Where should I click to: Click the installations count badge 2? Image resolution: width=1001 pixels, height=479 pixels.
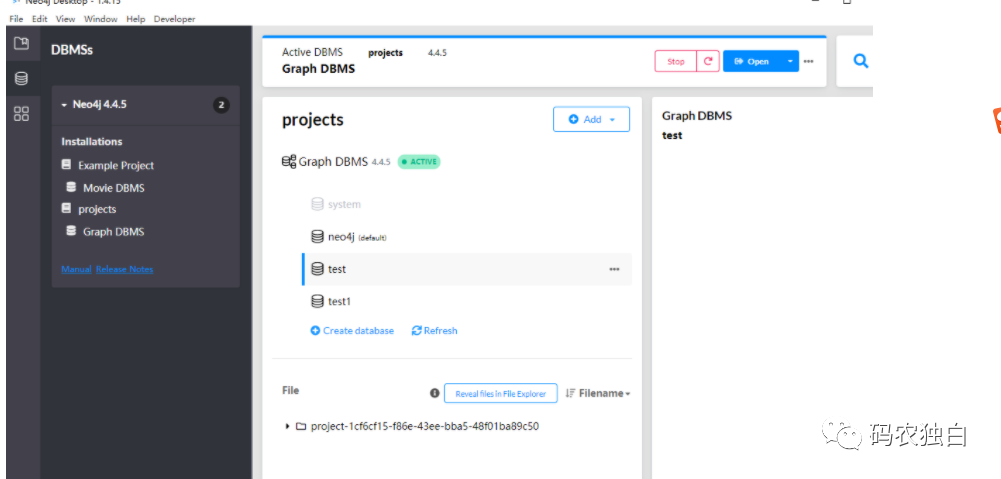point(221,105)
